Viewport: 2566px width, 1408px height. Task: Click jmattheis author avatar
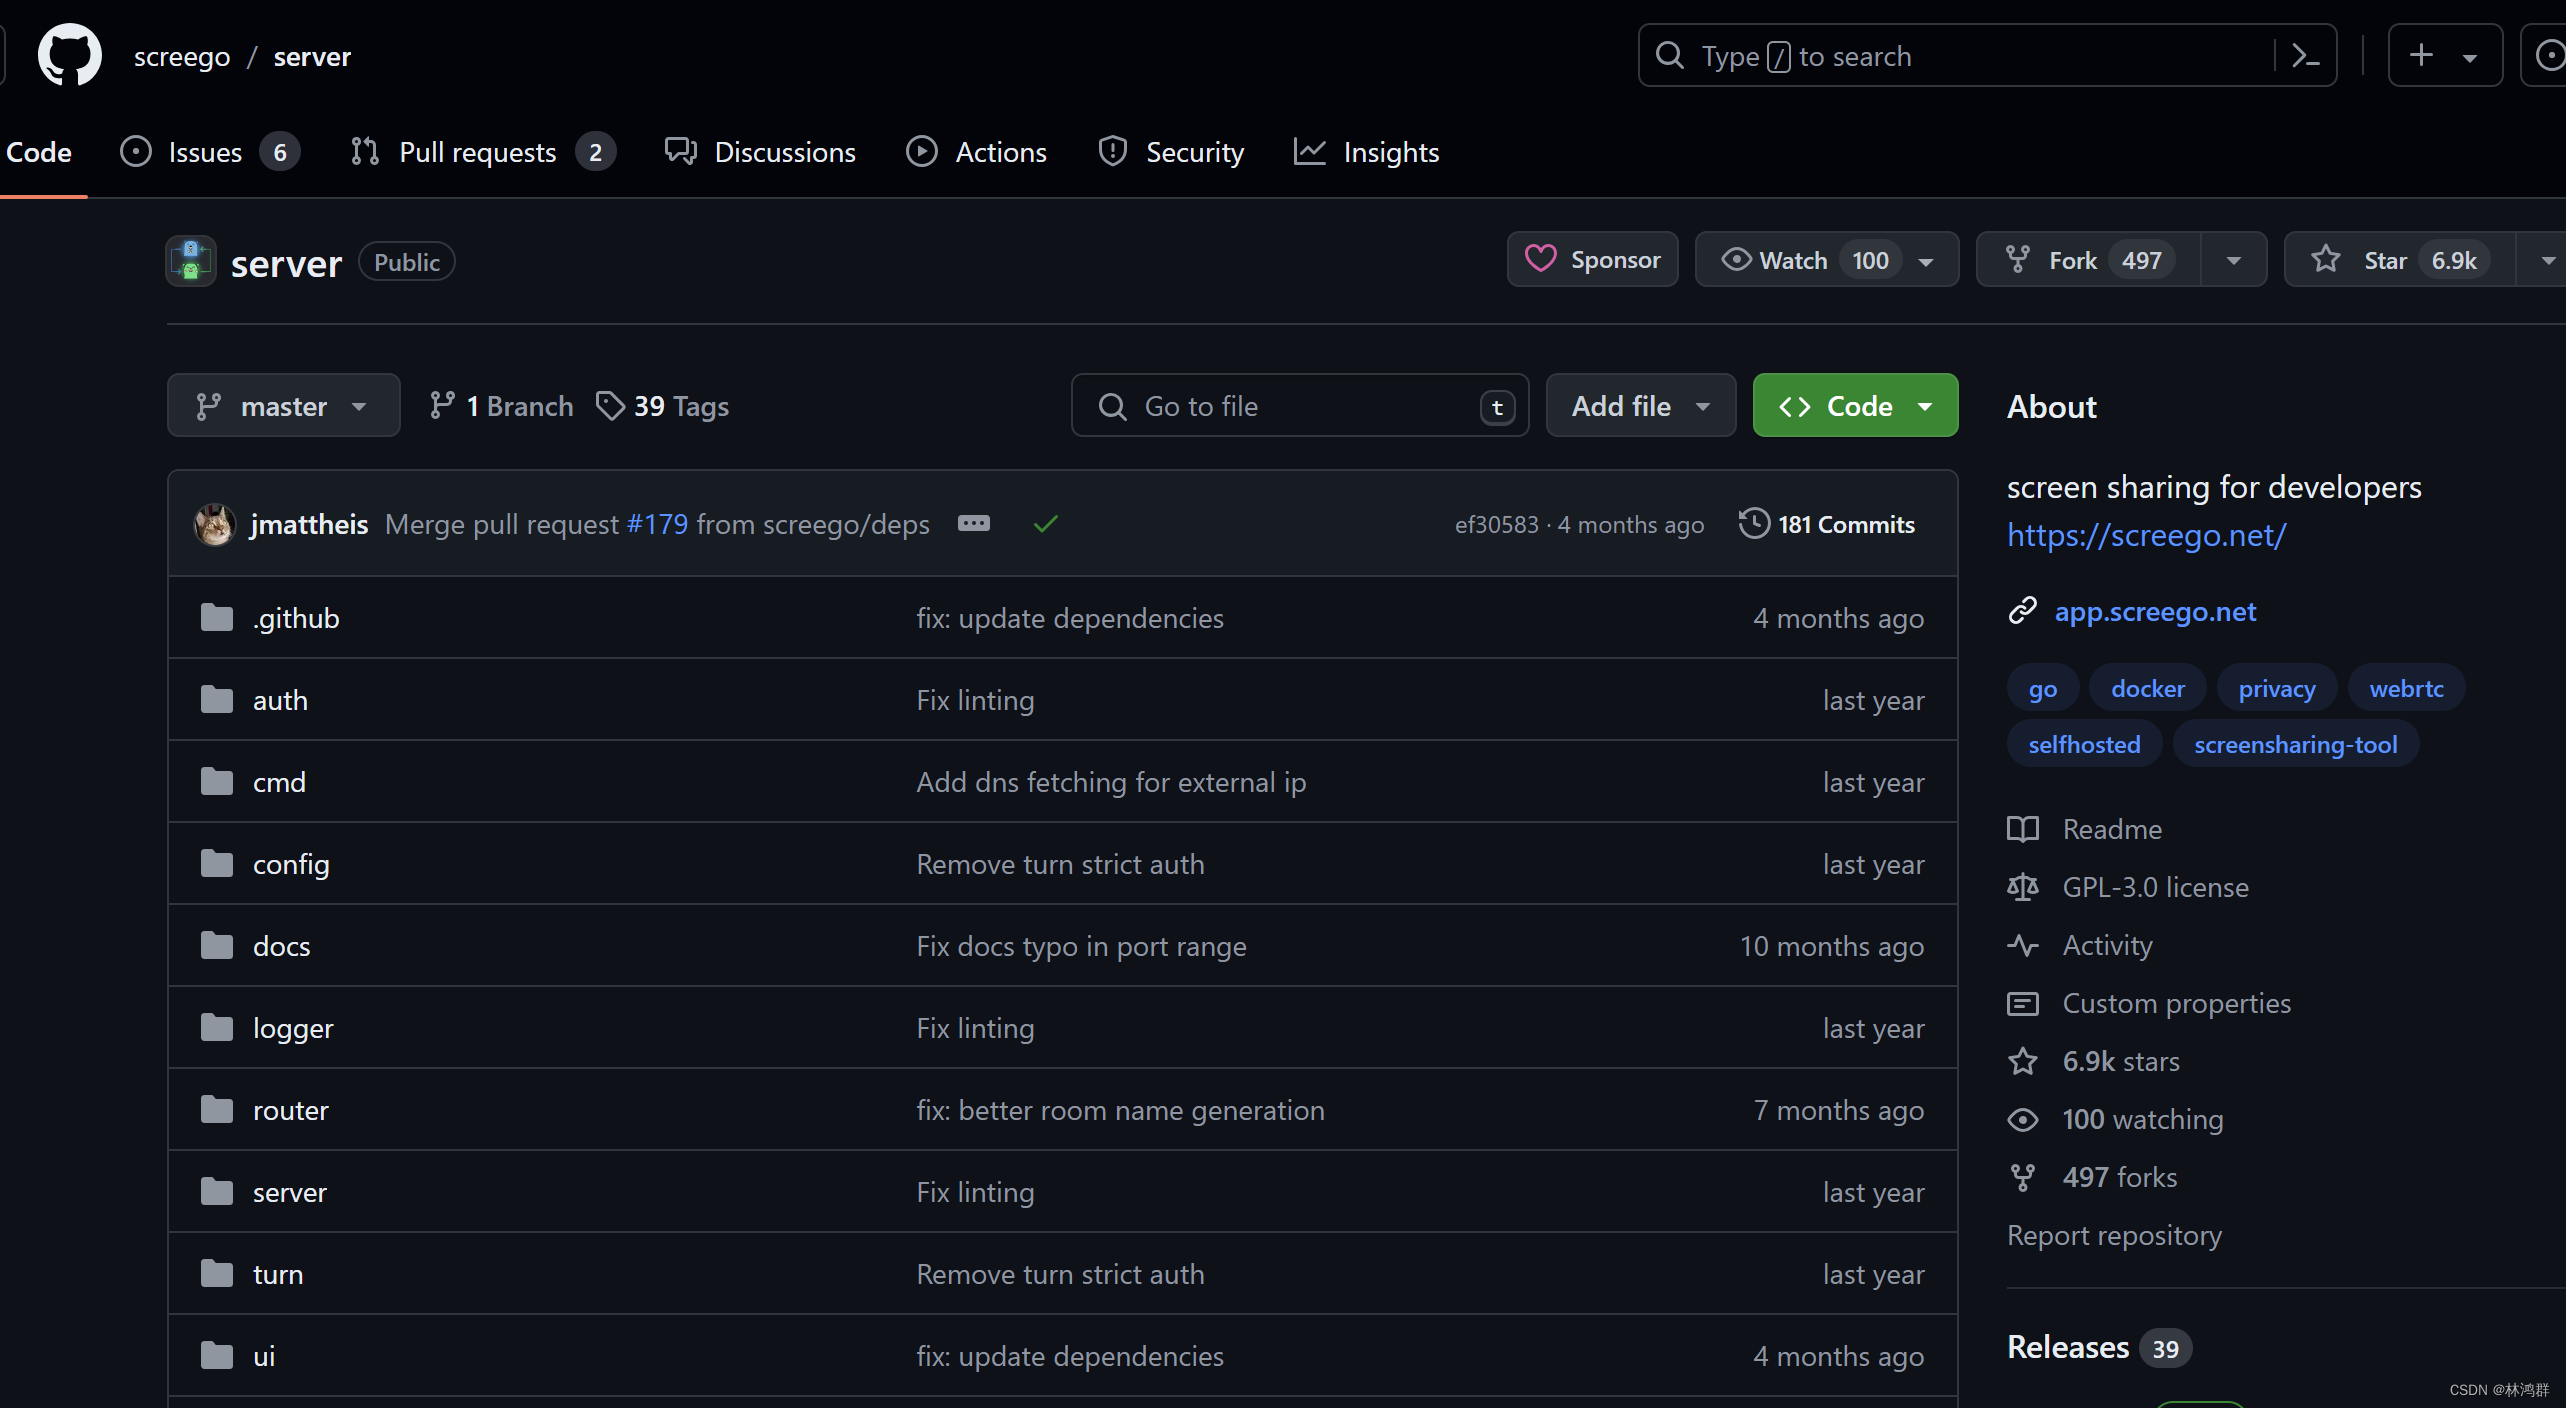214,524
